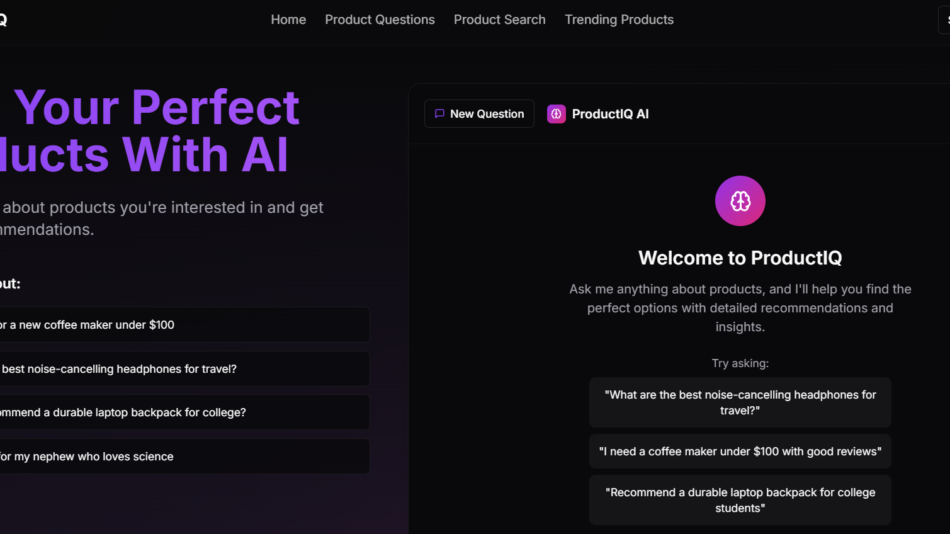Click the chat bubble icon in New Question

(x=439, y=114)
